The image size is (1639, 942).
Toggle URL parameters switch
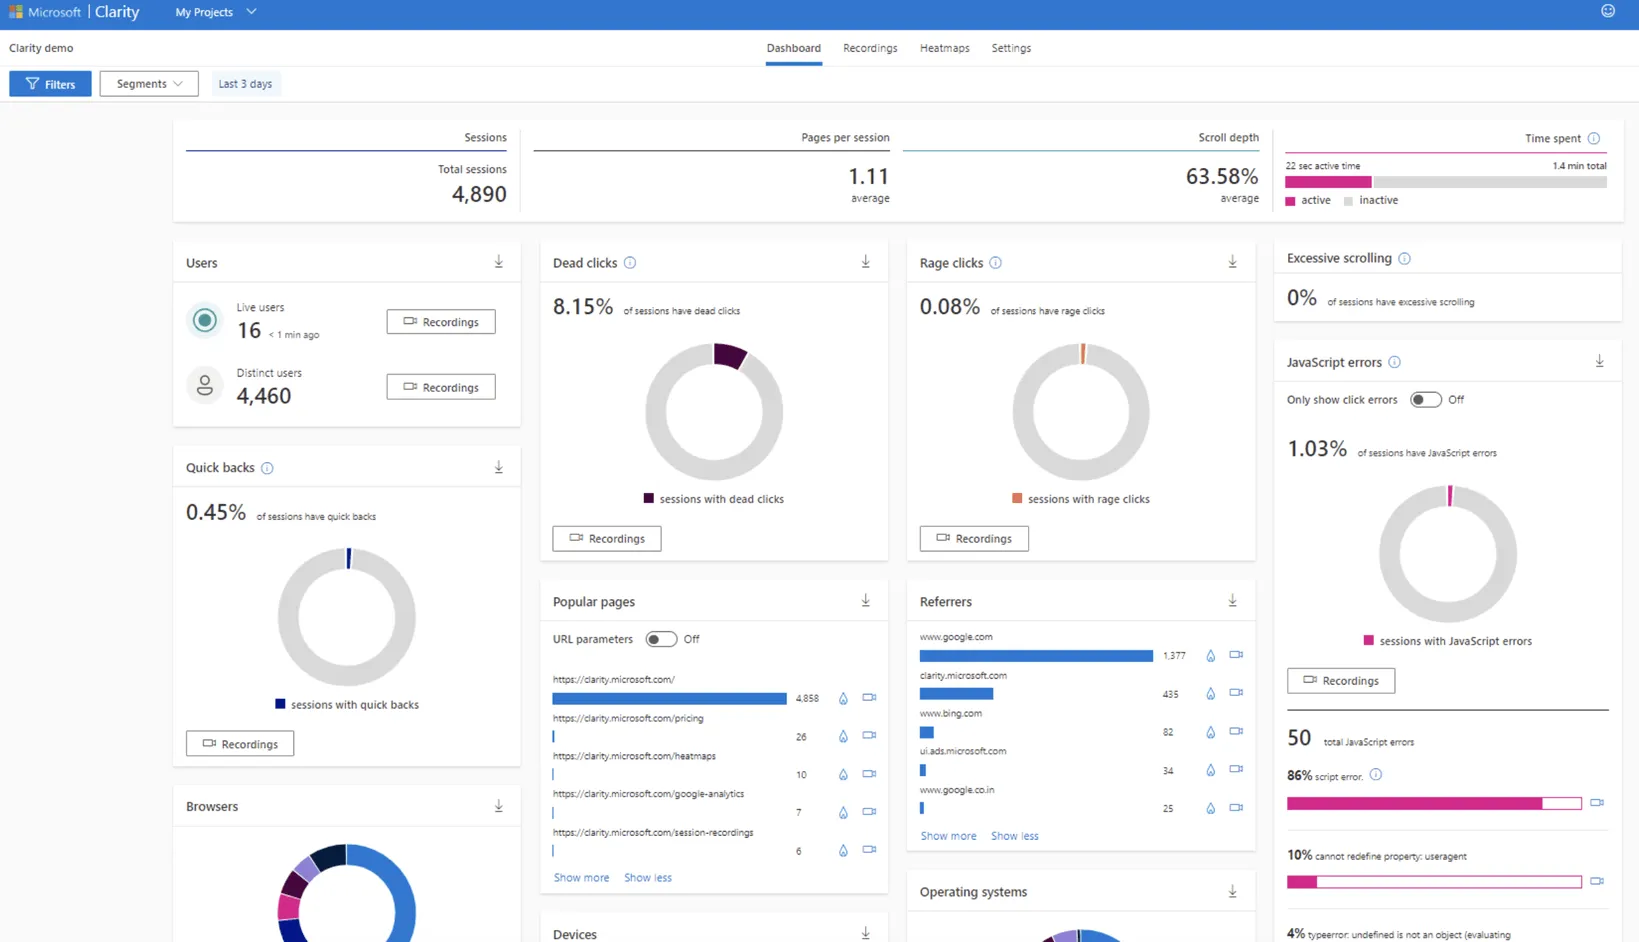point(661,639)
